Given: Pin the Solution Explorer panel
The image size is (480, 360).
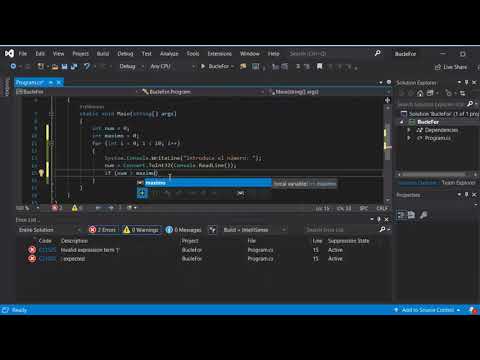Looking at the screenshot, I should point(467,82).
